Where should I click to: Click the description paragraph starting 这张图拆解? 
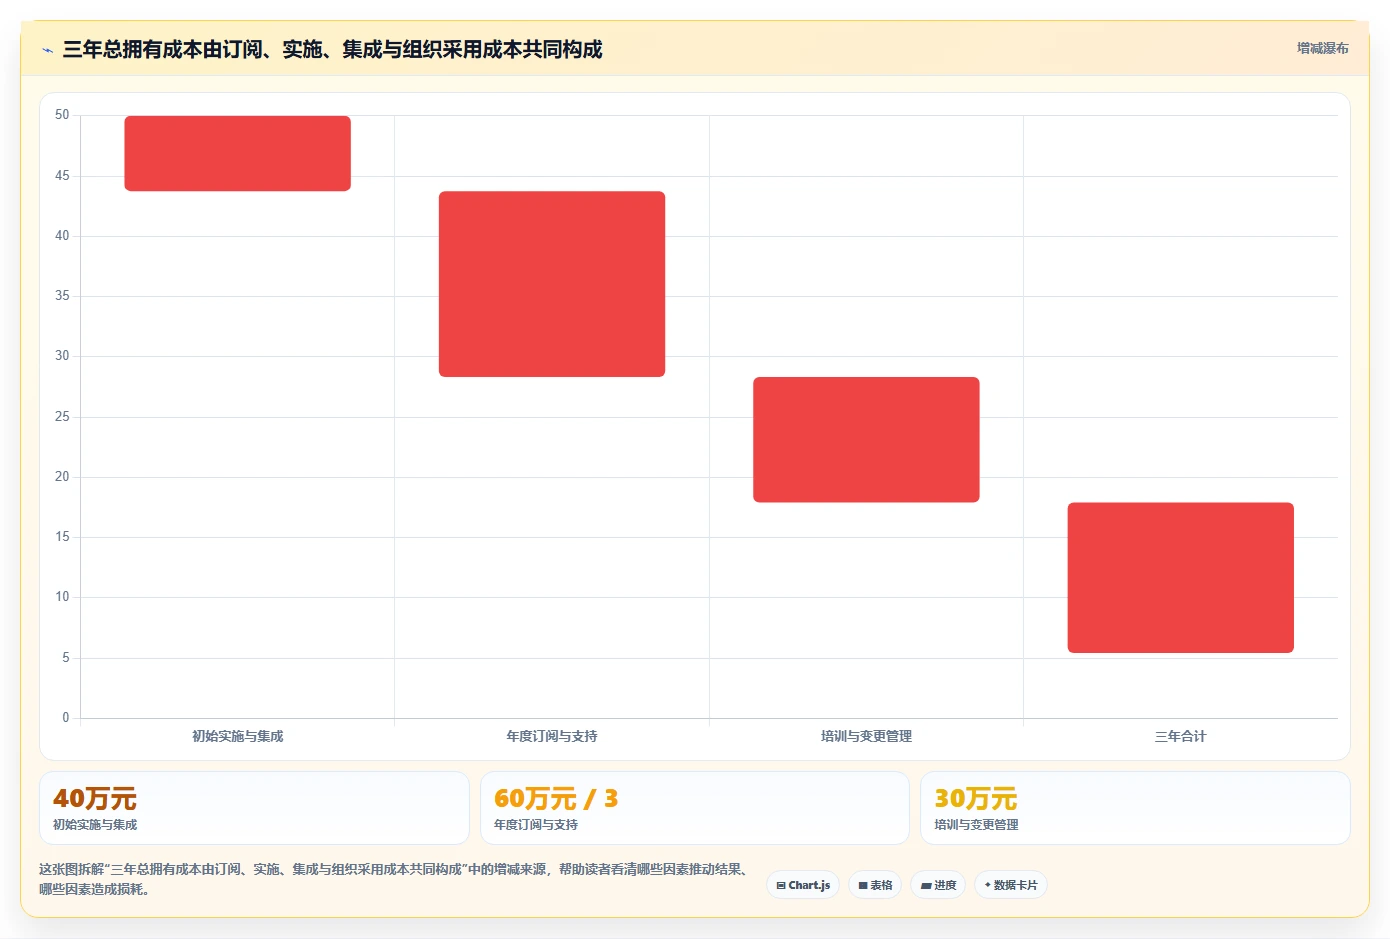coord(395,879)
